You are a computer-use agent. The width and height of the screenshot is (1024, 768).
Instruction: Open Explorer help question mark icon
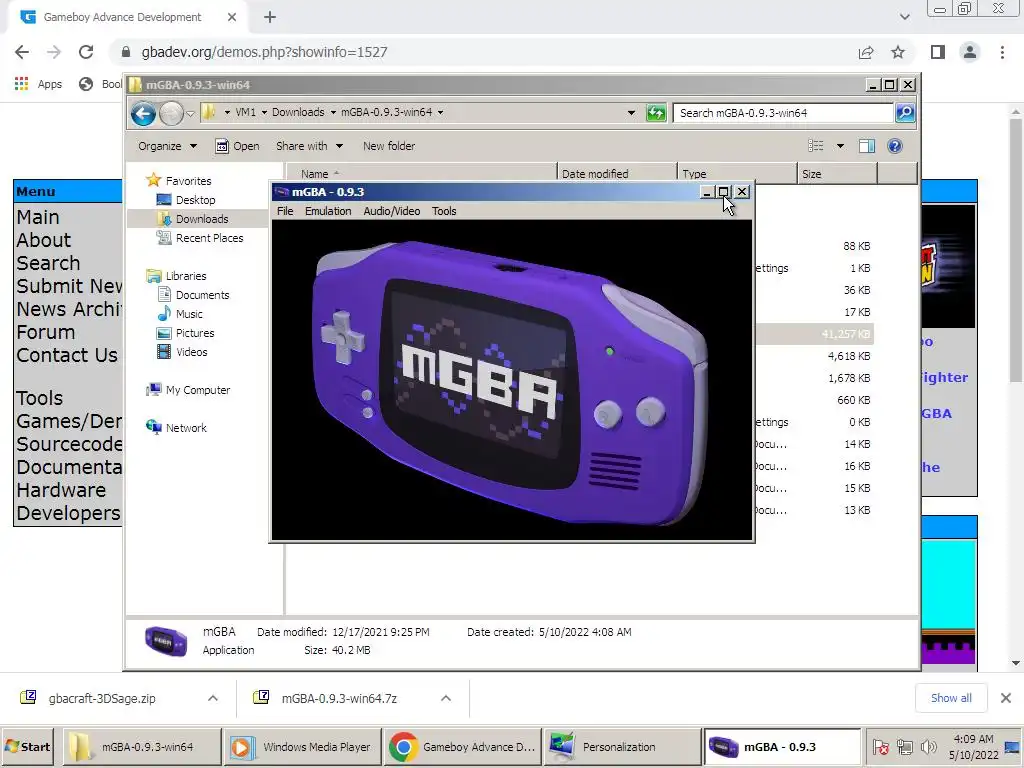tap(895, 146)
